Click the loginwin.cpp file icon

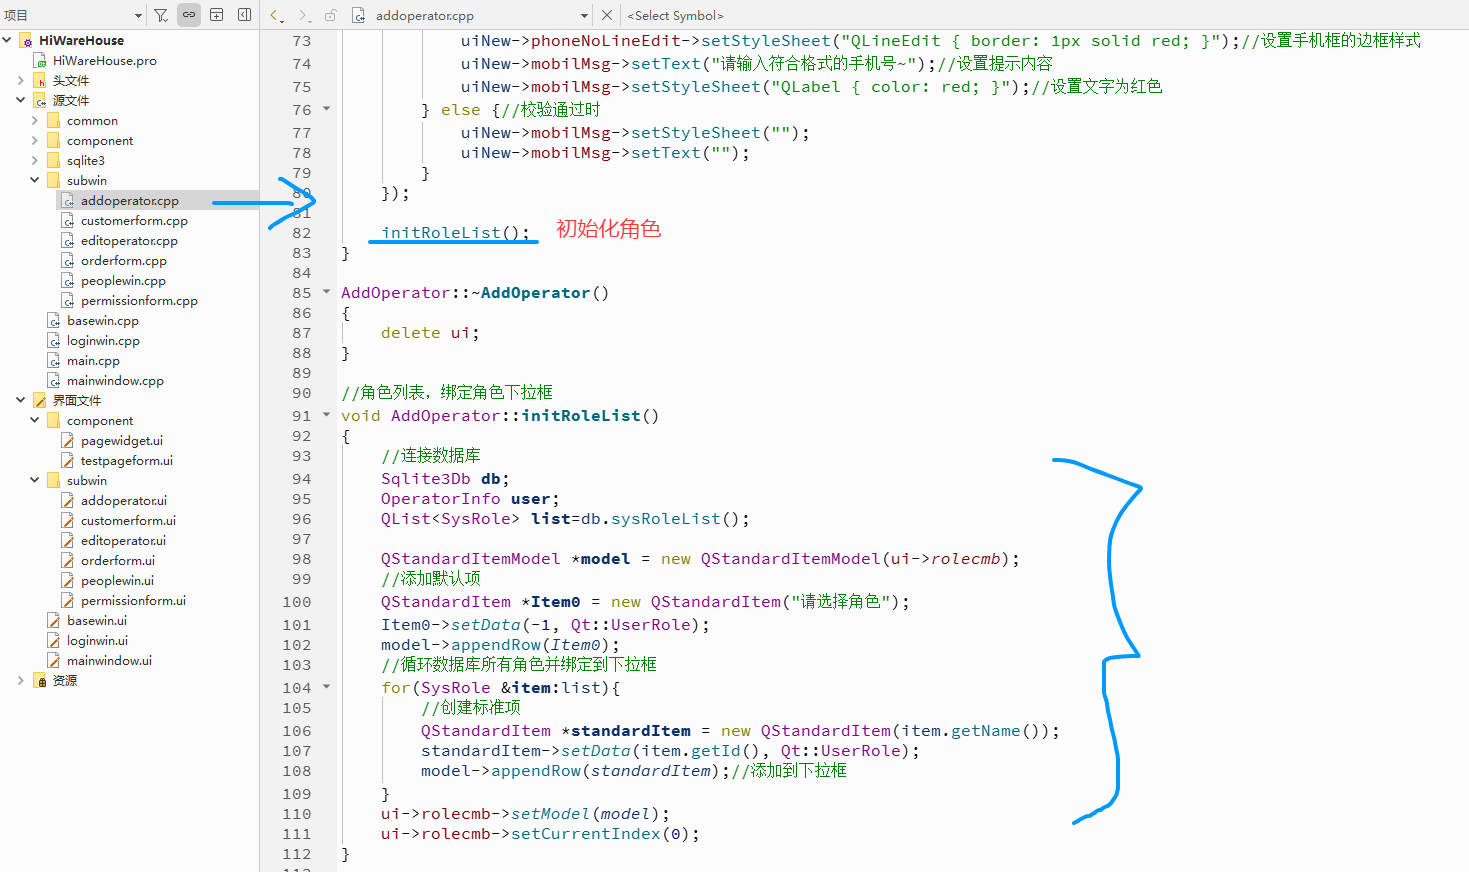point(54,340)
